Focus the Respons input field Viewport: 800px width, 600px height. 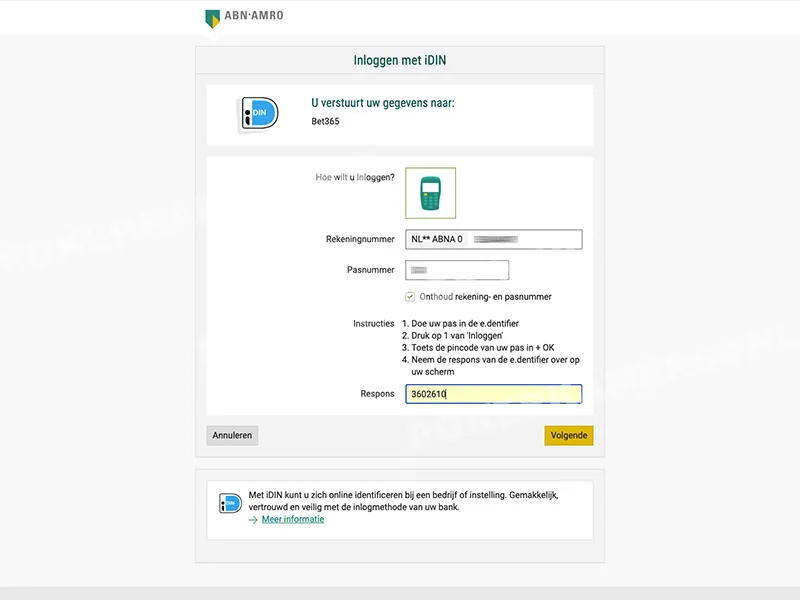(493, 394)
